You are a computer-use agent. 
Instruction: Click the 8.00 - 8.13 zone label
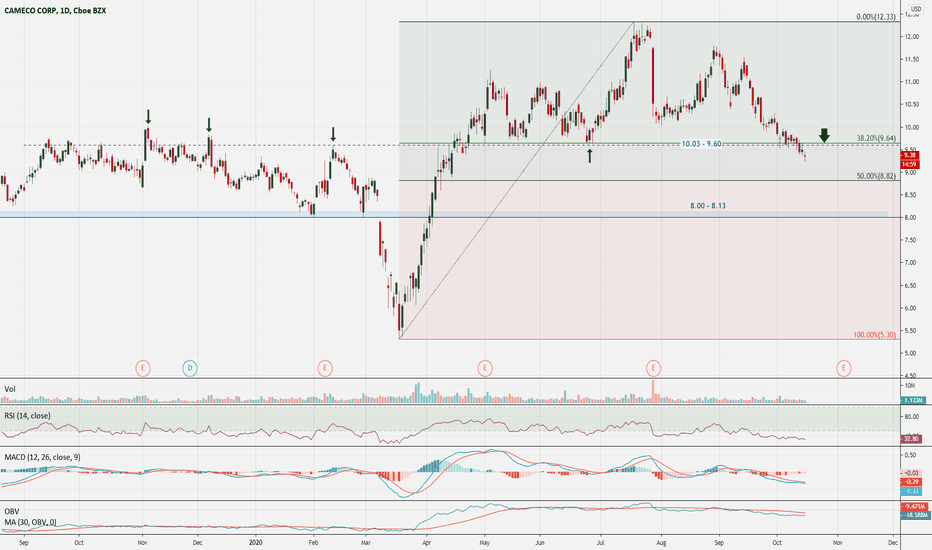click(708, 206)
